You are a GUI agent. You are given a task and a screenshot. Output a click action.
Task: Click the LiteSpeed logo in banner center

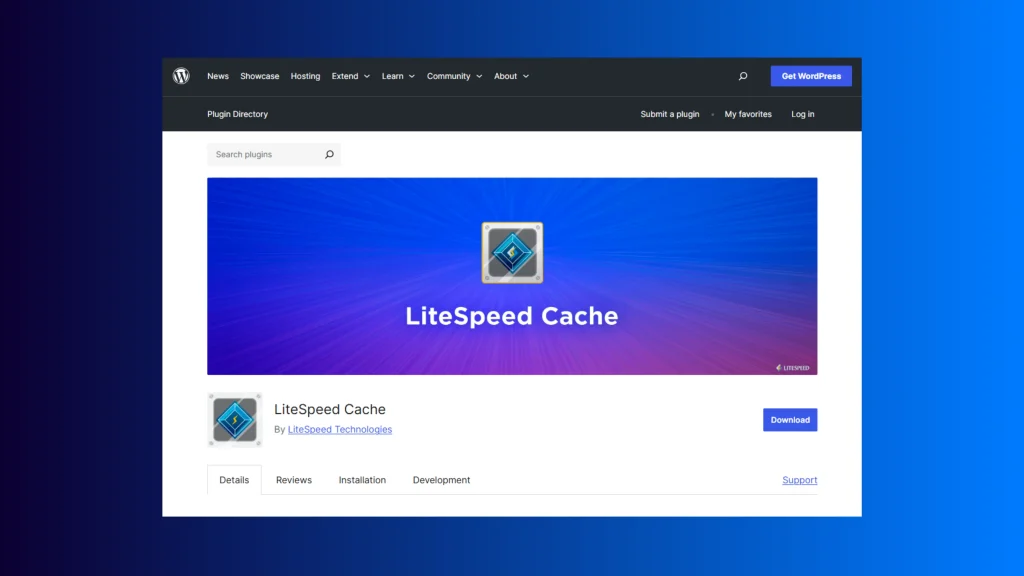click(512, 252)
